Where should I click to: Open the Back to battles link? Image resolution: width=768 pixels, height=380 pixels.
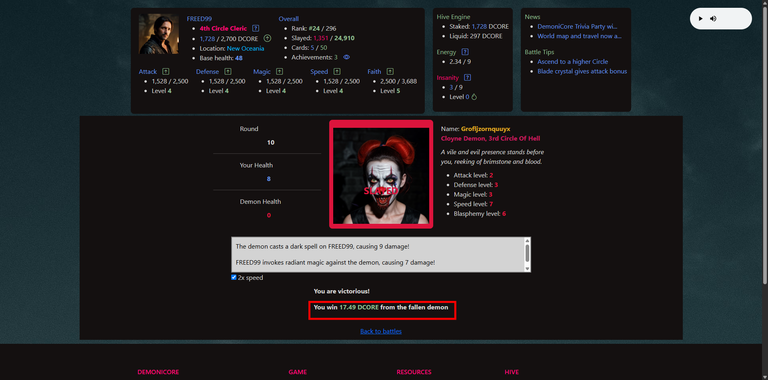(x=381, y=332)
